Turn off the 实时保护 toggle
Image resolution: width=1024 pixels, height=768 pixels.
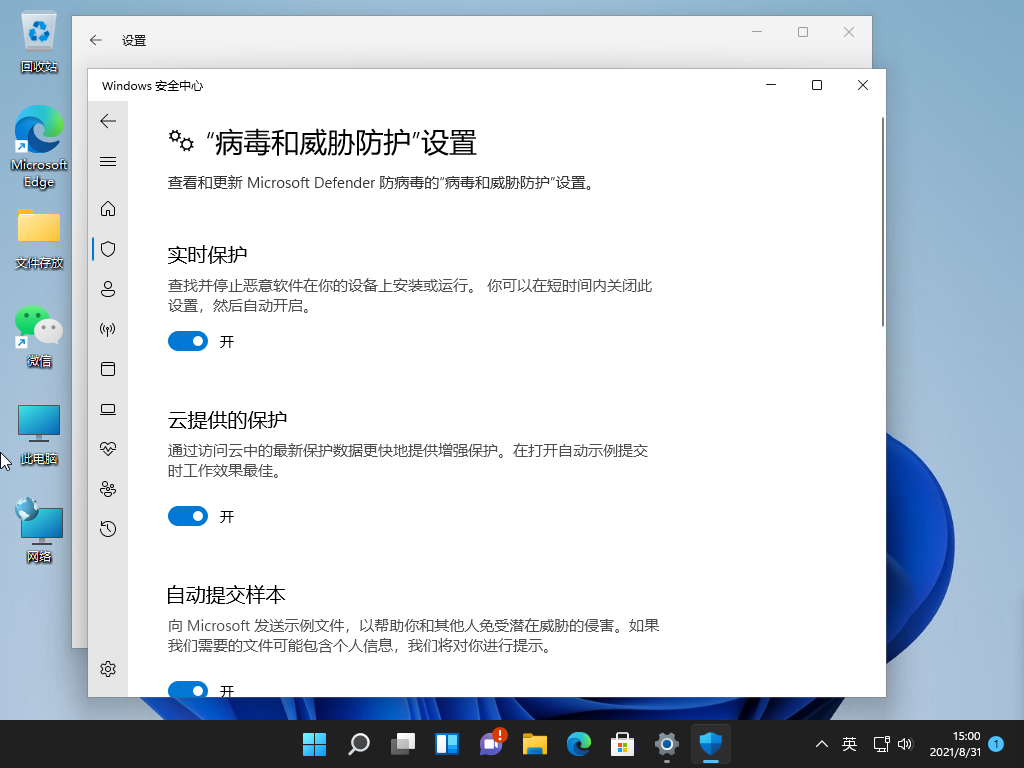click(x=188, y=341)
